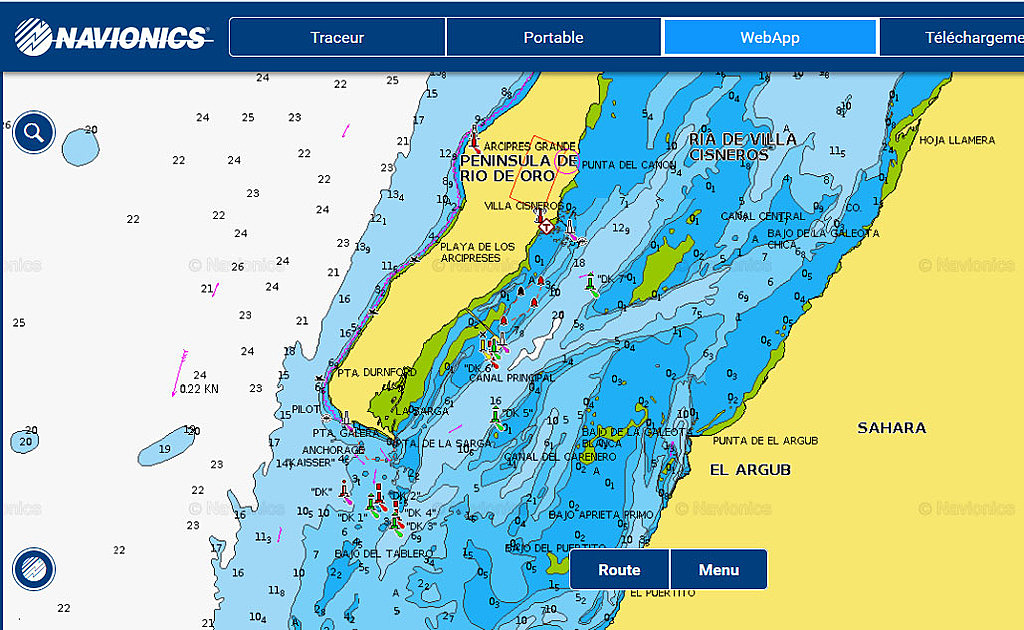This screenshot has height=630, width=1024.
Task: Switch to the Portable tab
Action: pyautogui.click(x=553, y=37)
